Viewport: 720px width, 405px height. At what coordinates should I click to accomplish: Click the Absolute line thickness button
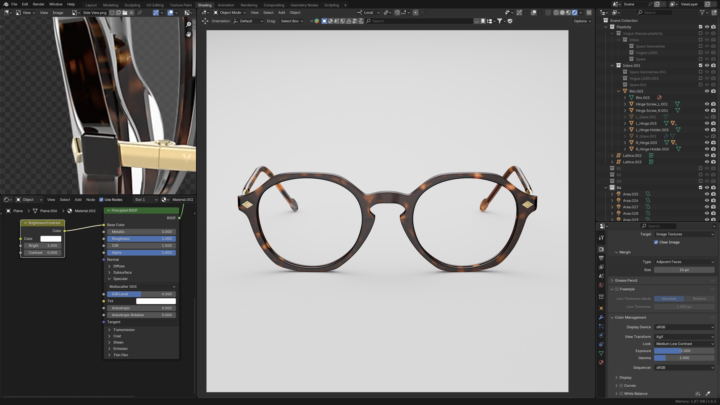tap(669, 298)
